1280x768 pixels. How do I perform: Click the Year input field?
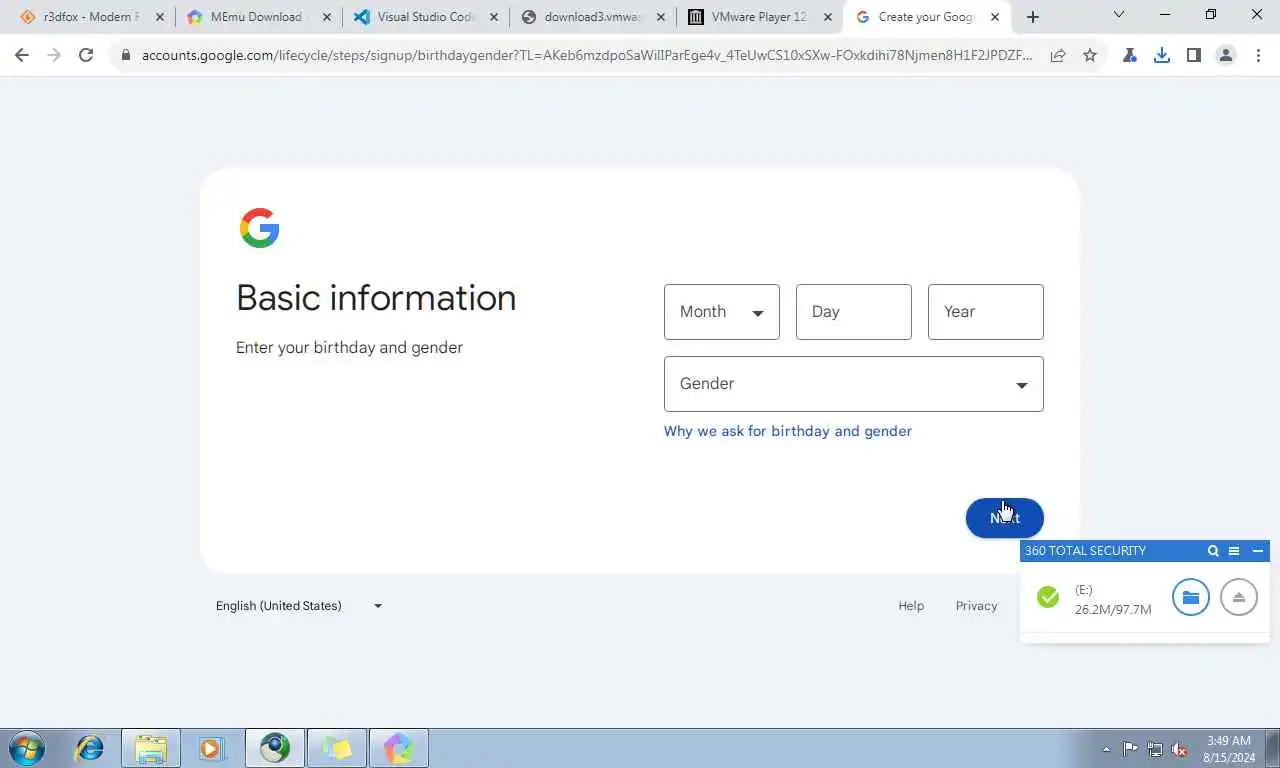[x=986, y=312]
